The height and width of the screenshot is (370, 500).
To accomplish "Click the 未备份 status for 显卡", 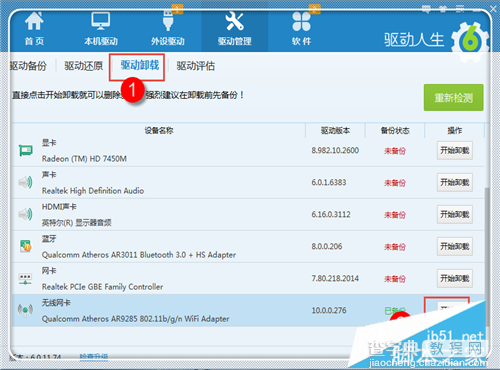I will point(395,151).
